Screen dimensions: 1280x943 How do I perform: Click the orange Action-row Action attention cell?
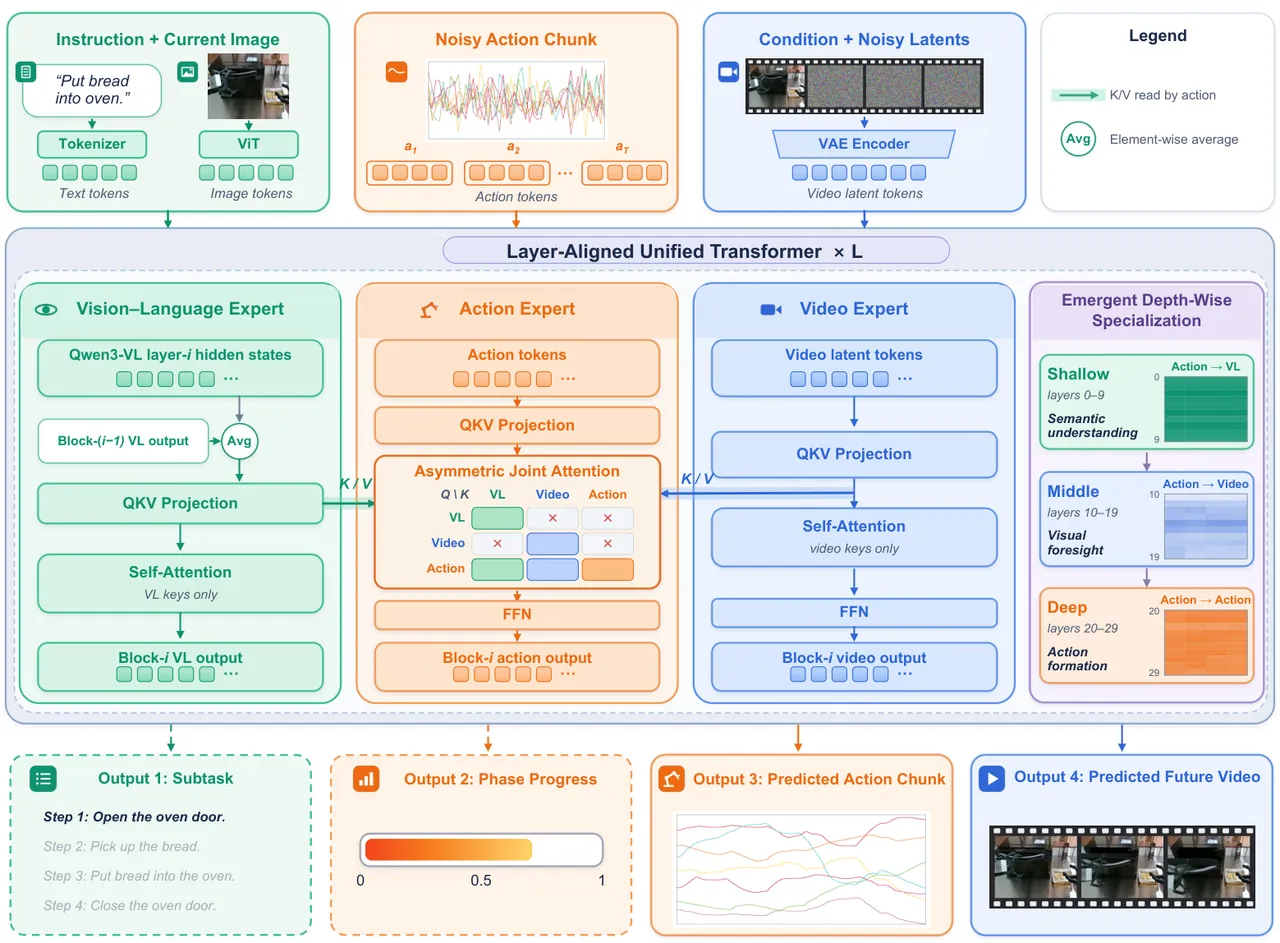click(608, 569)
